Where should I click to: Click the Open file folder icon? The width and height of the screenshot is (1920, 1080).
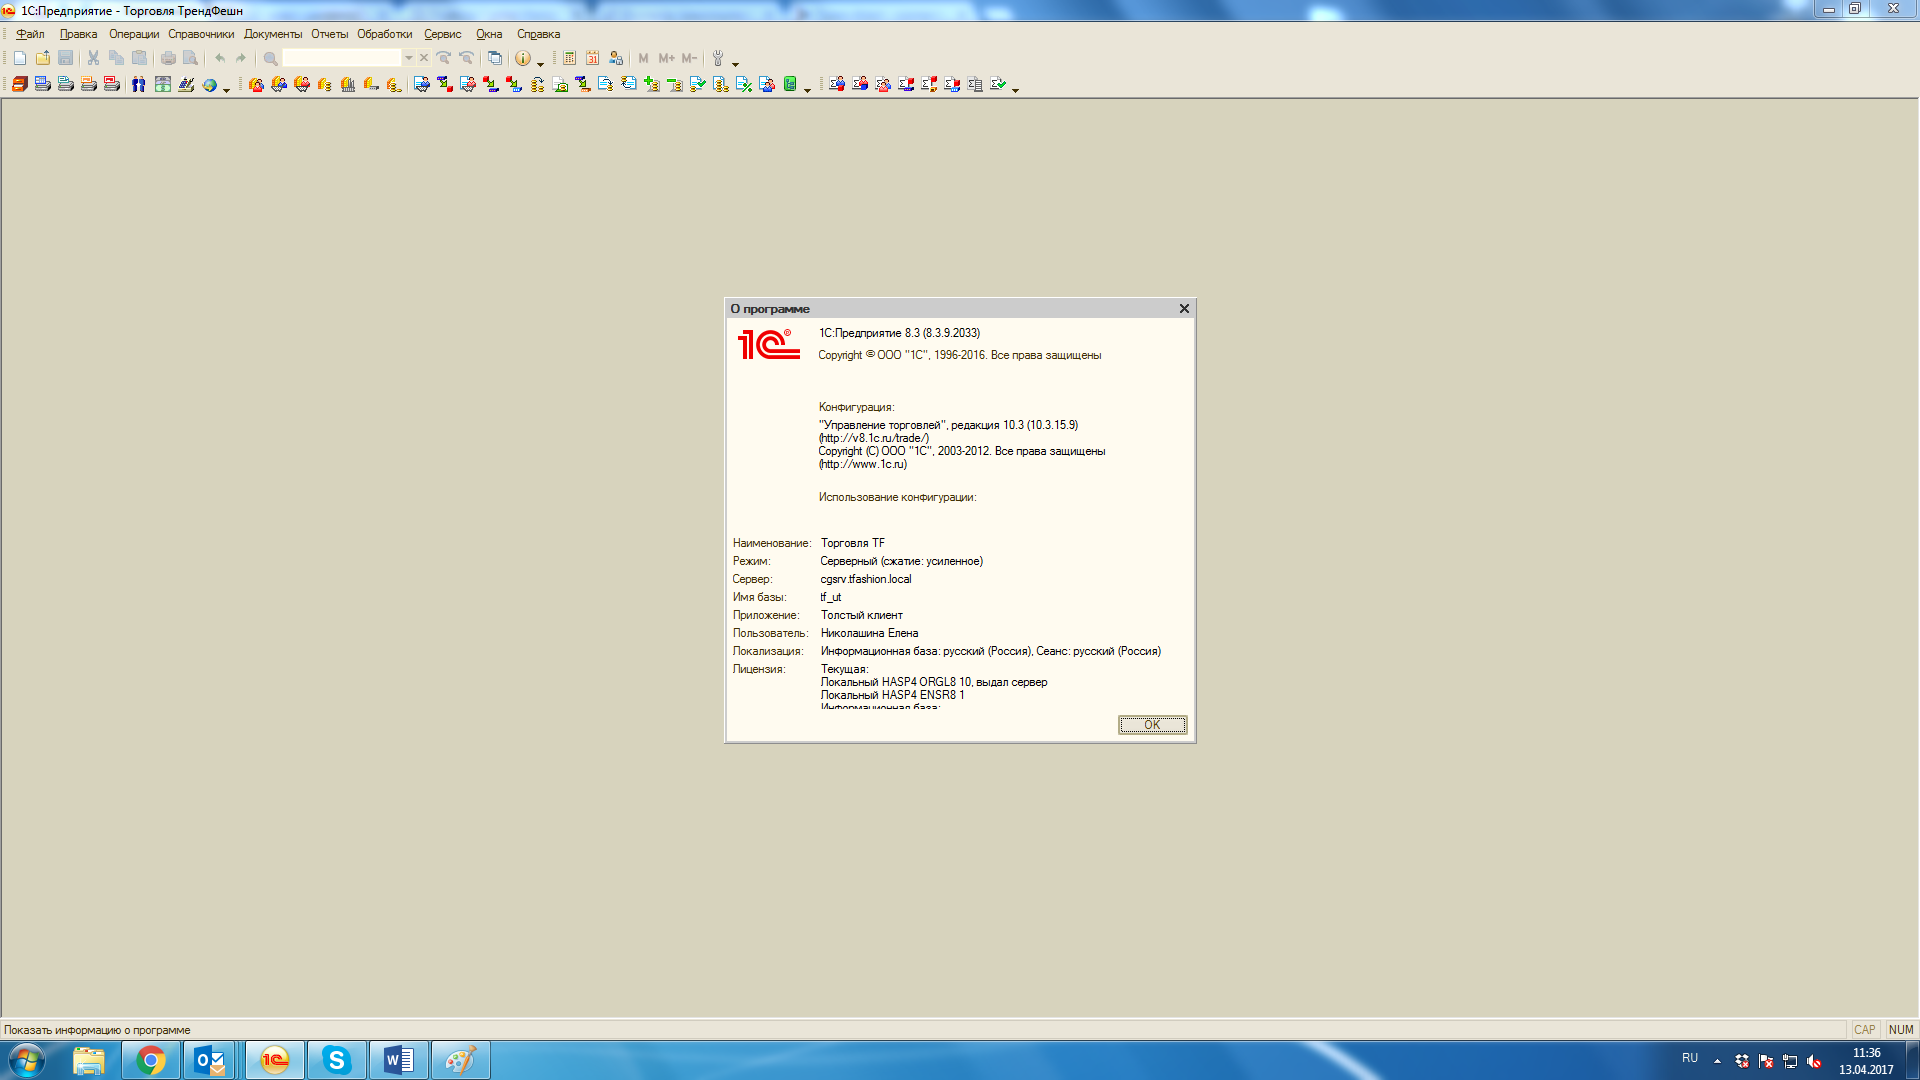tap(42, 58)
